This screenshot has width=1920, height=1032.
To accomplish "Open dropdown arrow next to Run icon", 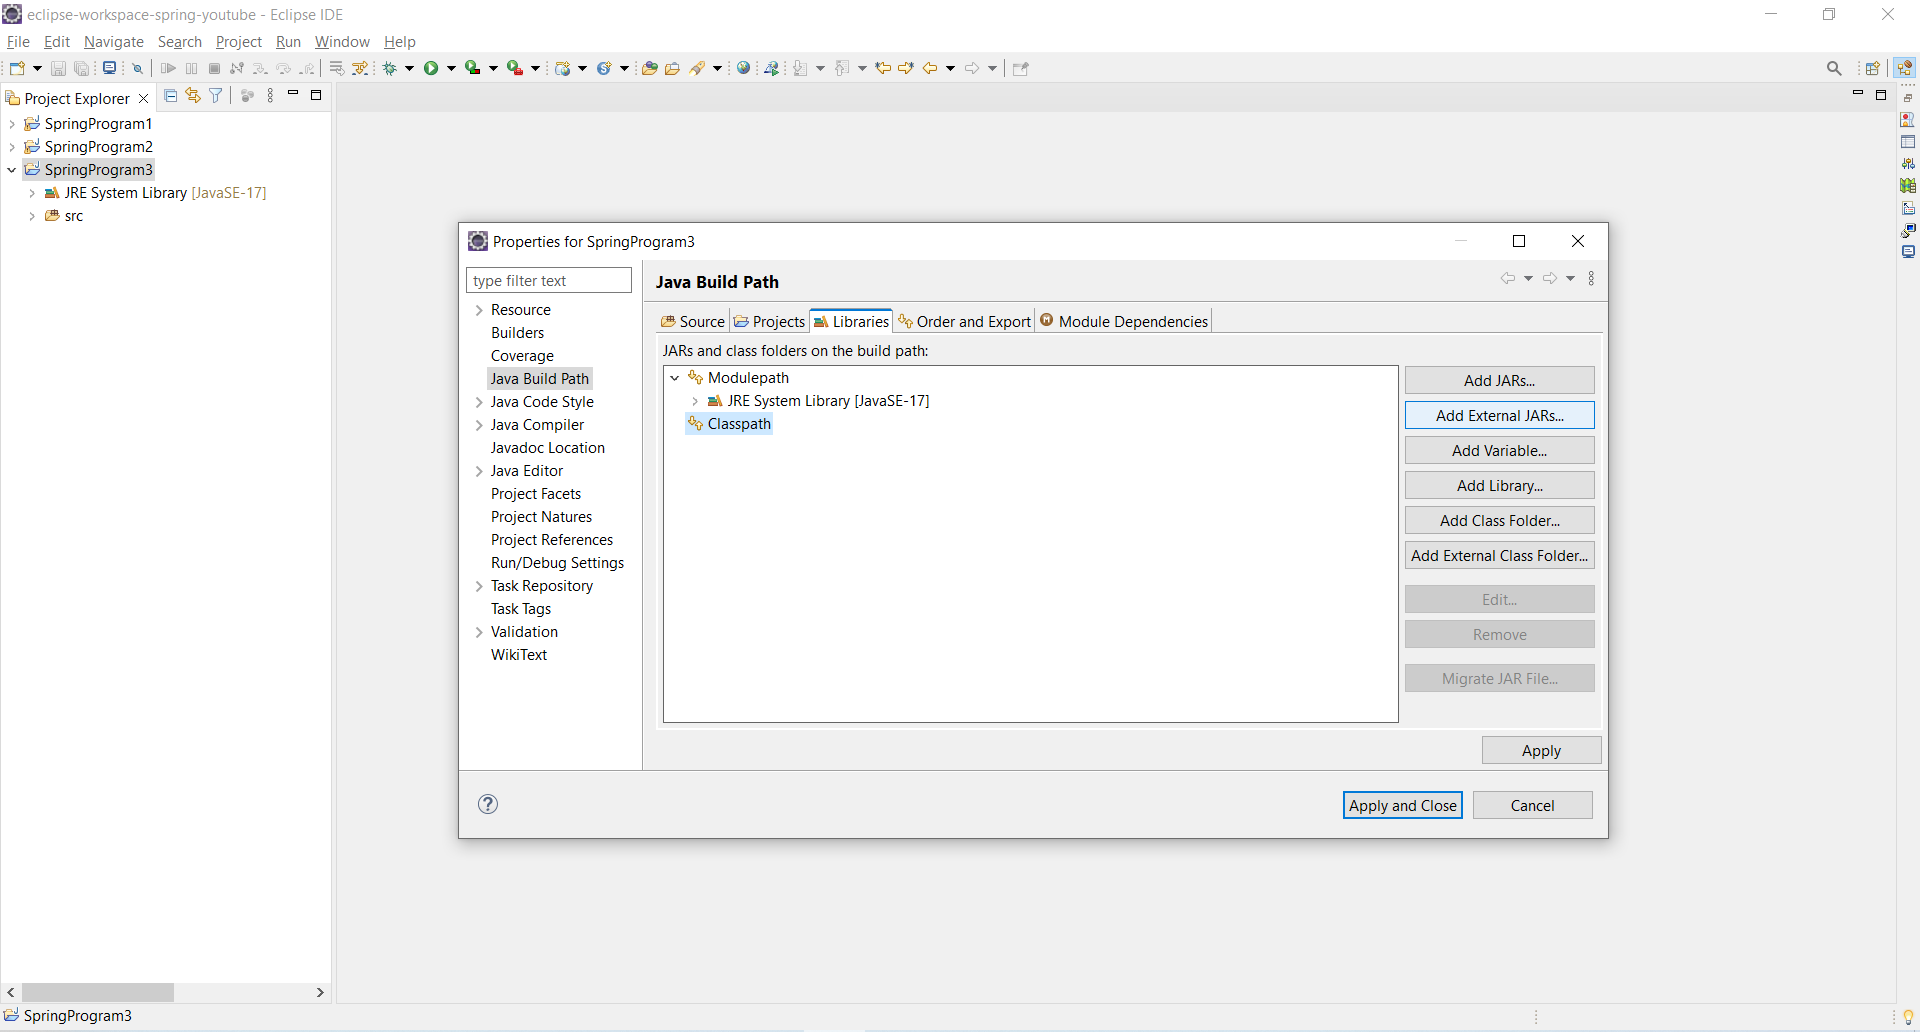I will point(451,68).
